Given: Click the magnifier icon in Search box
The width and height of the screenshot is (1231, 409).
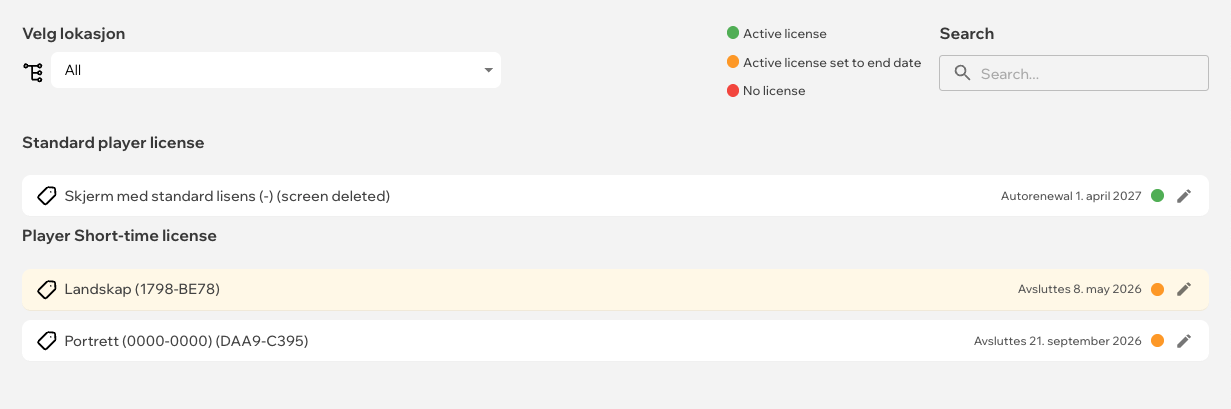Looking at the screenshot, I should click(963, 73).
